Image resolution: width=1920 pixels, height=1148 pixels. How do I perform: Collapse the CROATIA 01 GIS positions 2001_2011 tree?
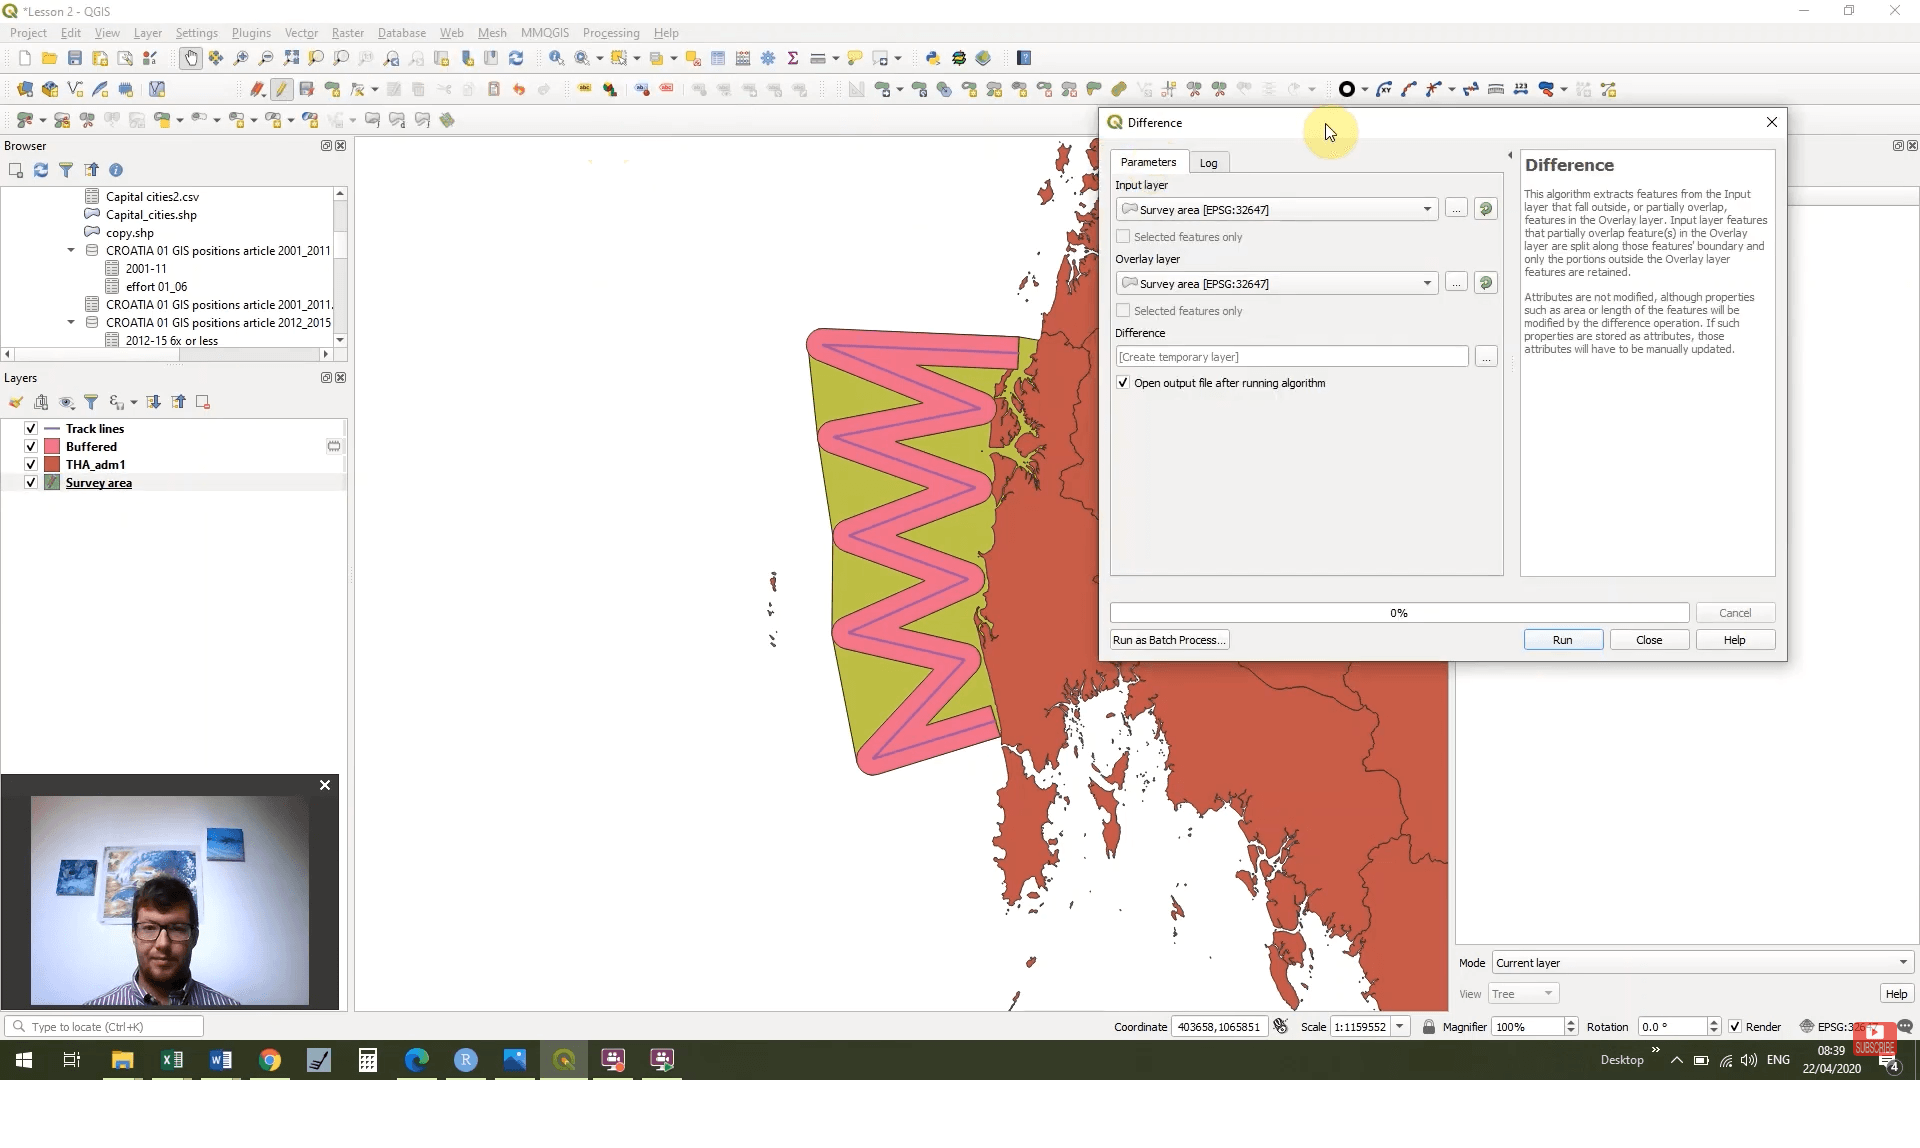[x=70, y=250]
